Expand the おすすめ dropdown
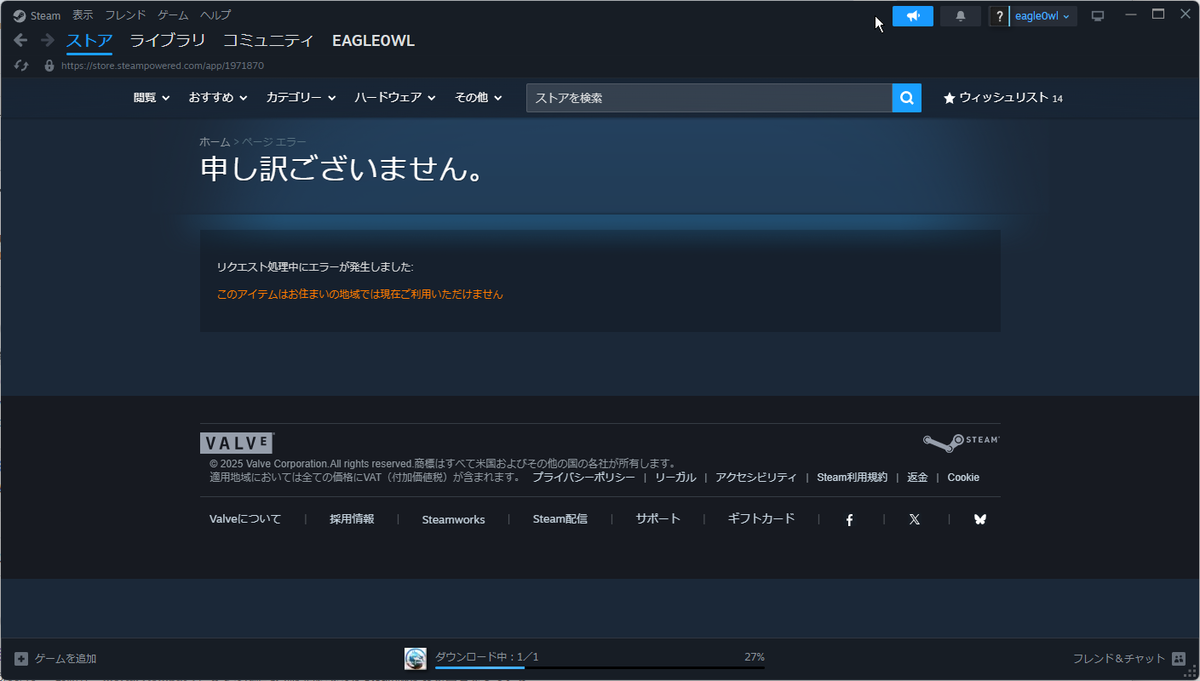Viewport: 1200px width, 681px height. coord(218,98)
